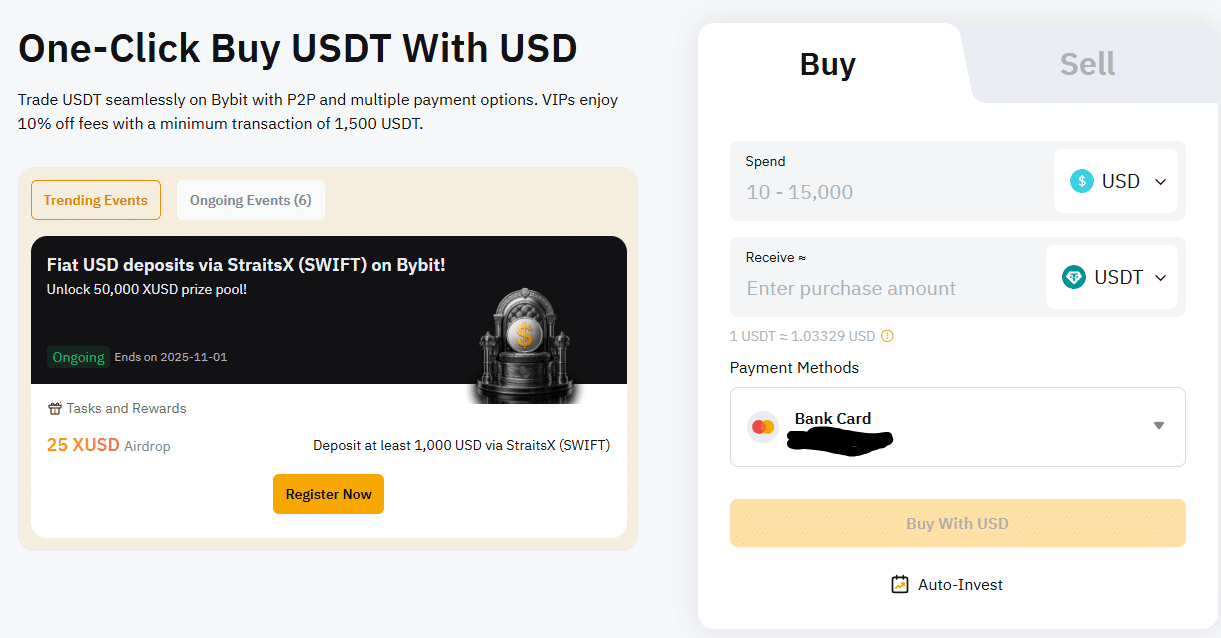Screen dimensions: 1221x638
Task: Expand the Payment Methods selector arrow
Action: [1159, 426]
